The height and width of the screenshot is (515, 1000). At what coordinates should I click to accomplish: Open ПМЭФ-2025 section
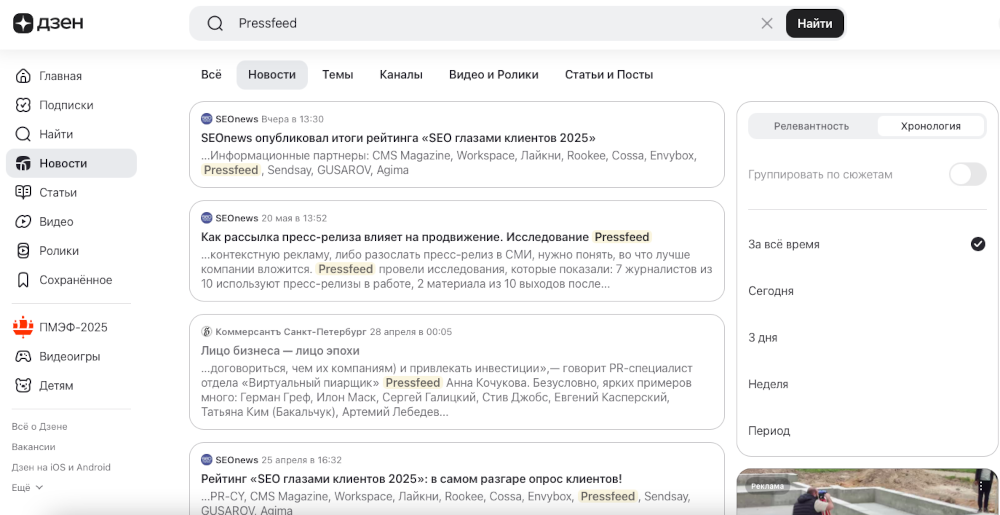coord(71,328)
